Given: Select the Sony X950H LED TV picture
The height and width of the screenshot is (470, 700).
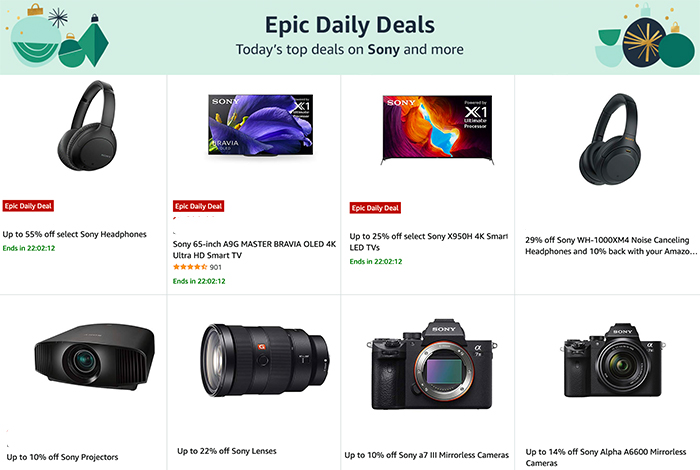Looking at the screenshot, I should (x=438, y=129).
